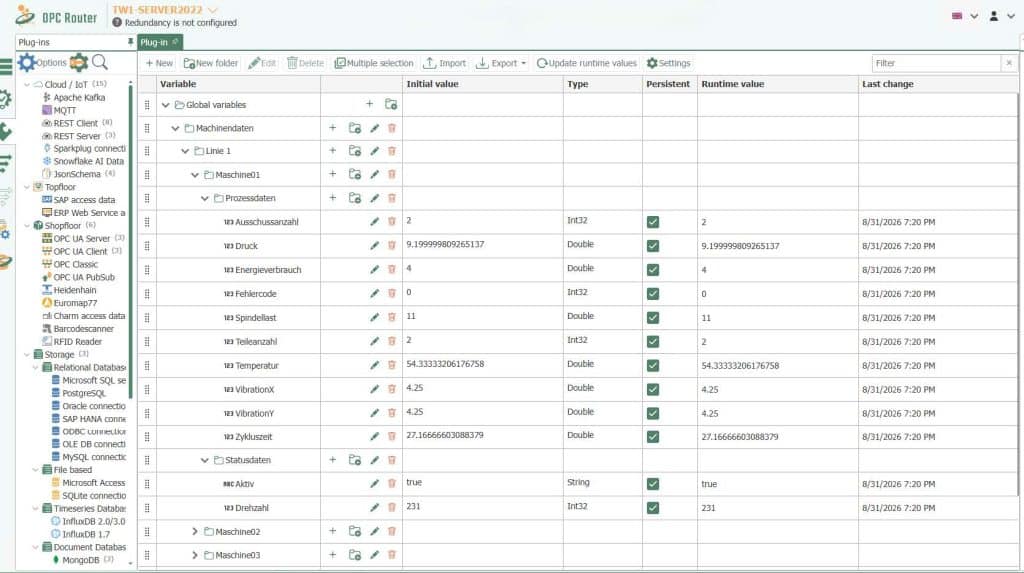
Task: Click the Options gear icon
Action: (x=27, y=62)
